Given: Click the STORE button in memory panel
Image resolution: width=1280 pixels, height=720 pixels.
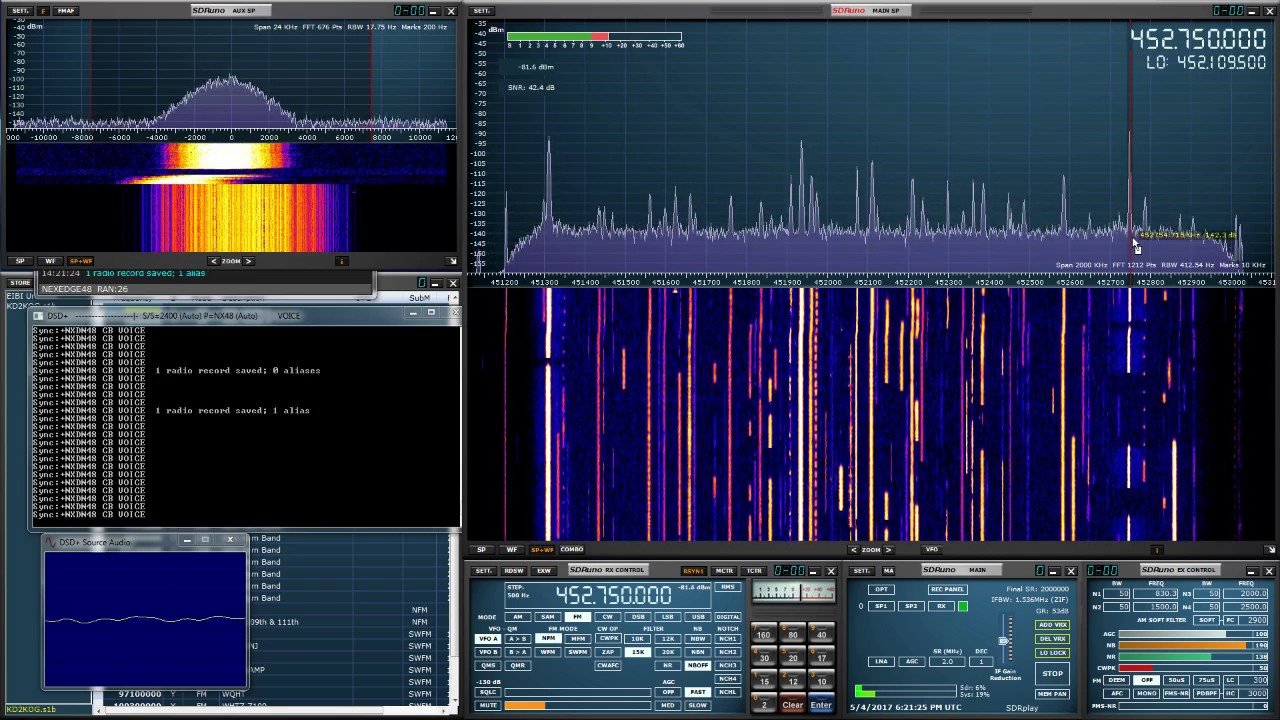Looking at the screenshot, I should point(20,283).
